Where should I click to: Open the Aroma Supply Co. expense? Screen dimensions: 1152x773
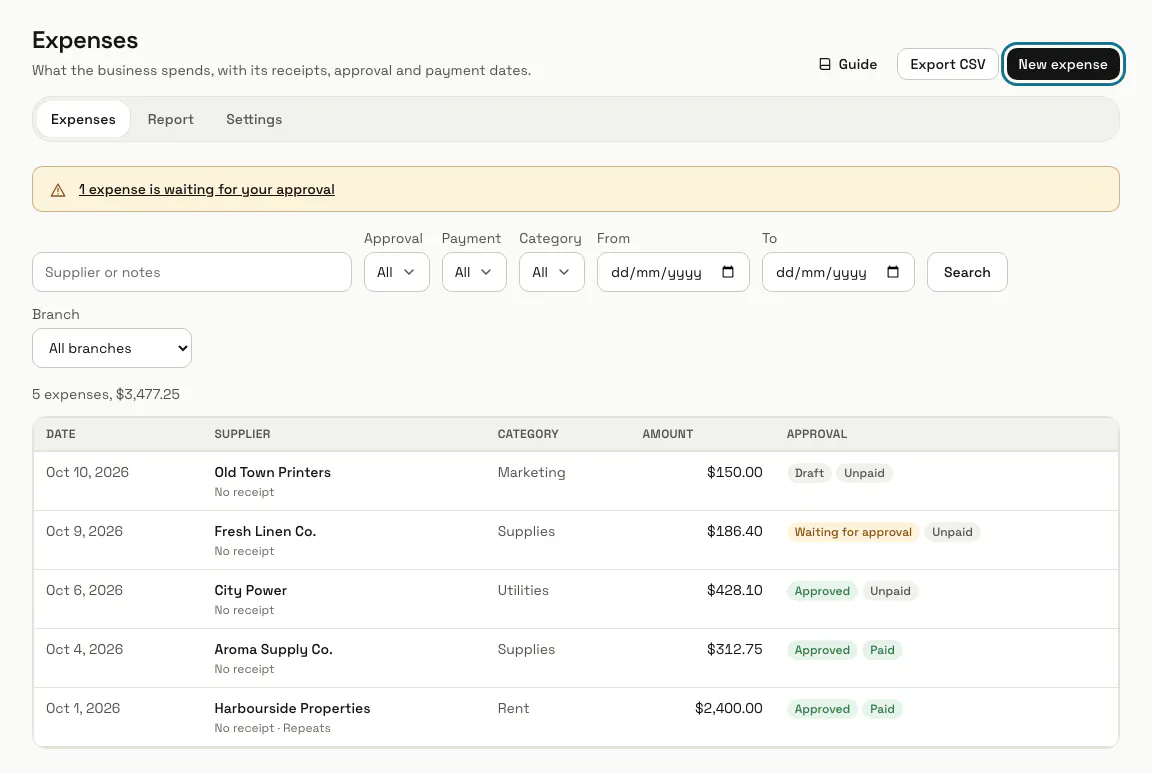coord(273,650)
